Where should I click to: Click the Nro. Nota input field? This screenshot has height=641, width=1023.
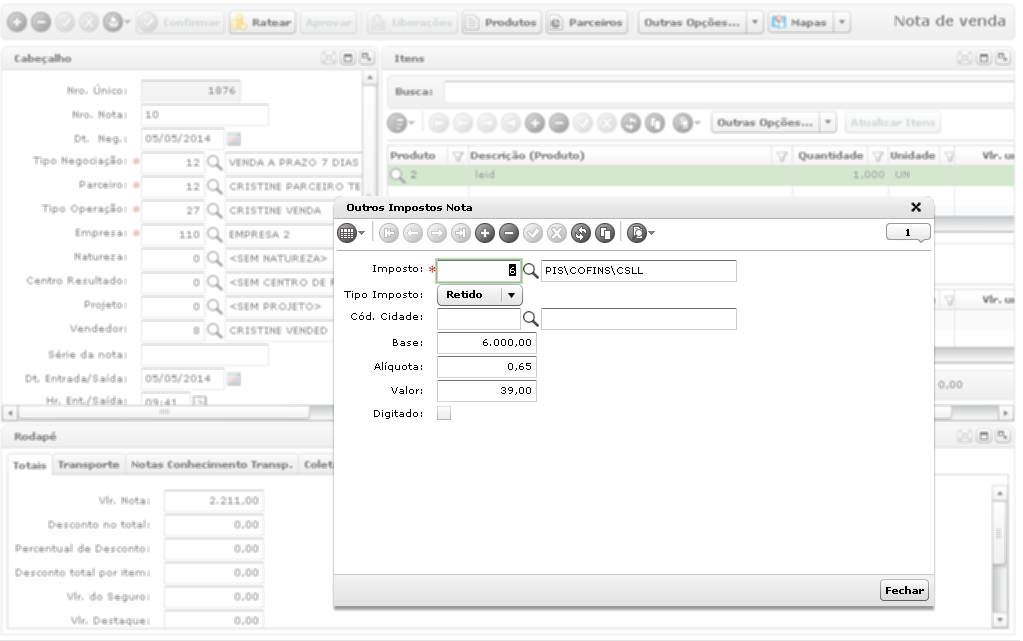coord(205,115)
